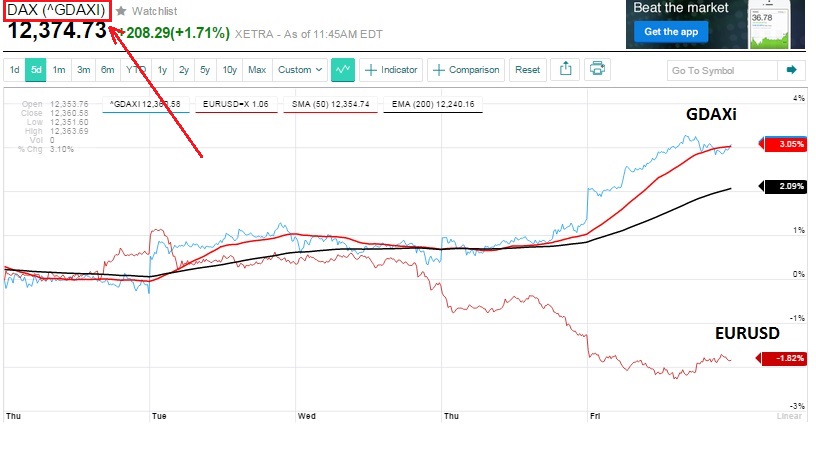The height and width of the screenshot is (451, 816).
Task: Add DAX to Watchlist star
Action: (x=121, y=11)
